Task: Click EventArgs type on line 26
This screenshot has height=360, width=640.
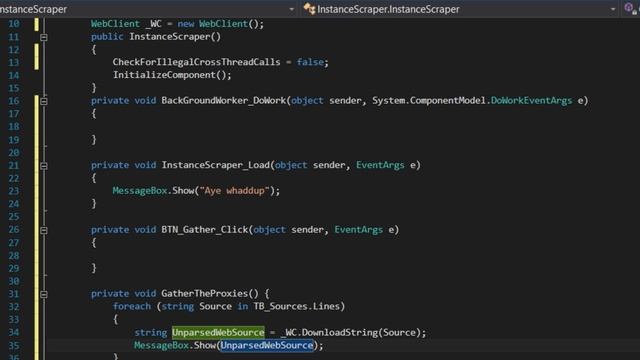Action: (358, 229)
